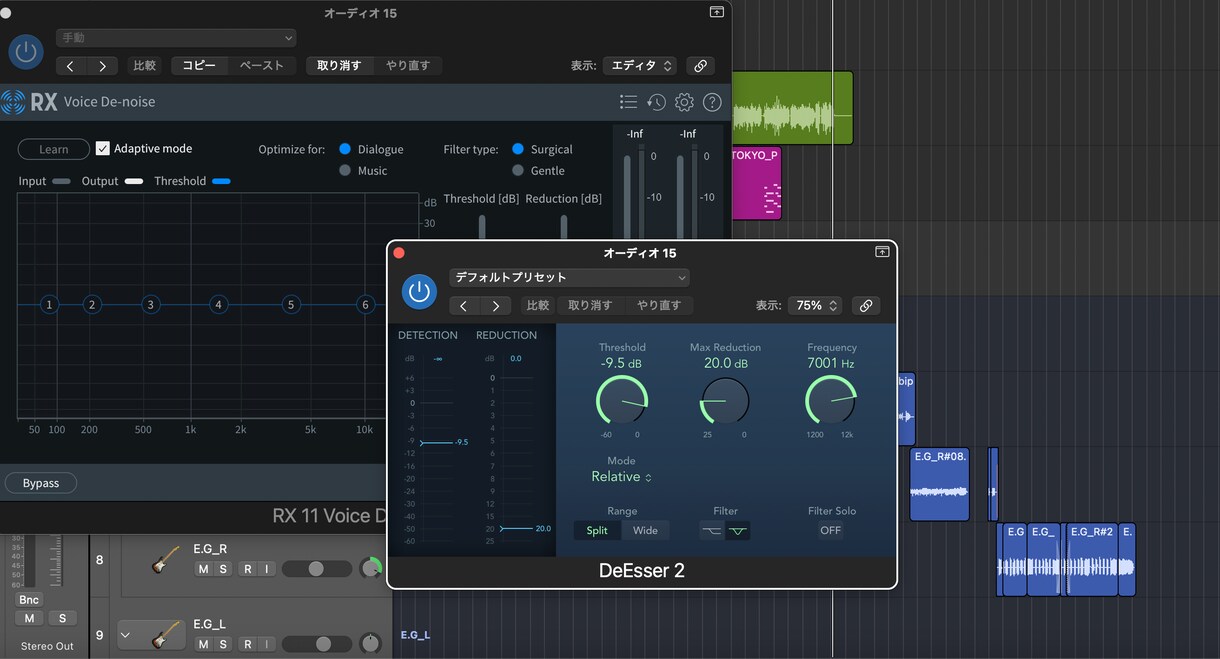Screen dimensions: 1220x659
Task: Select the high-shelf filter shape icon
Action: [712, 531]
